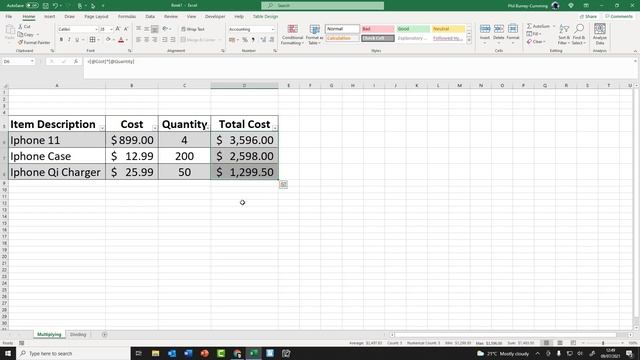
Task: Open the Accounting number format dropdown
Action: (x=273, y=29)
